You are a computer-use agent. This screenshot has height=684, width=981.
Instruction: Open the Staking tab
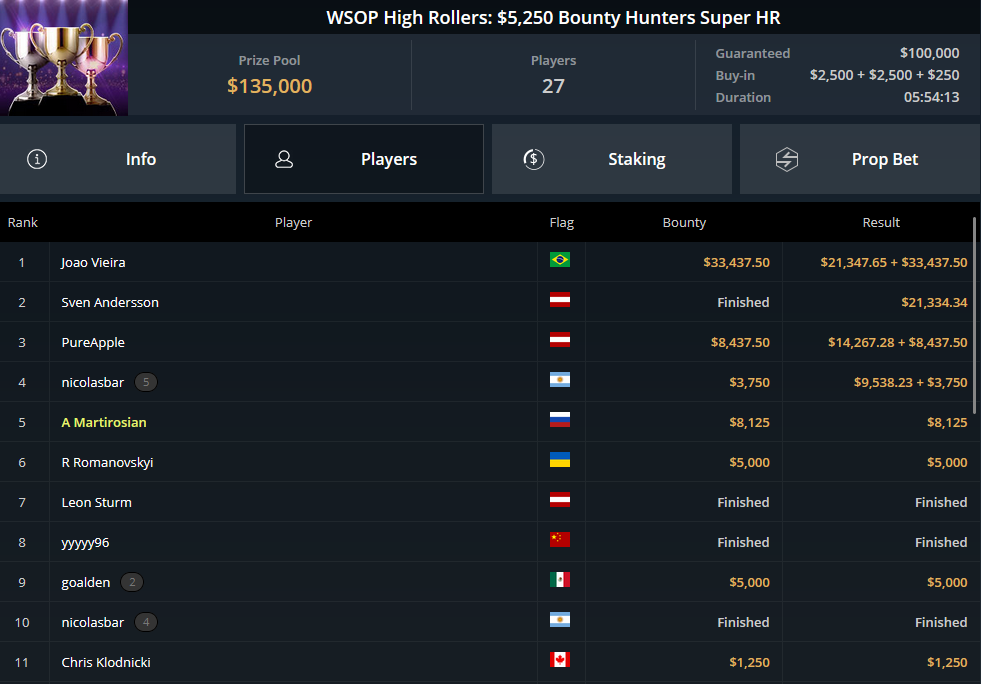(612, 159)
